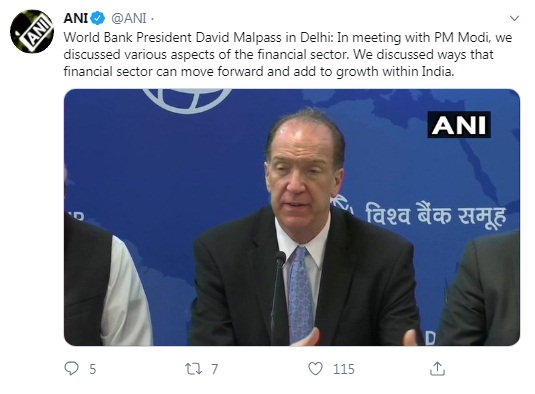Open the ANI display name link
The height and width of the screenshot is (394, 535).
(x=76, y=18)
